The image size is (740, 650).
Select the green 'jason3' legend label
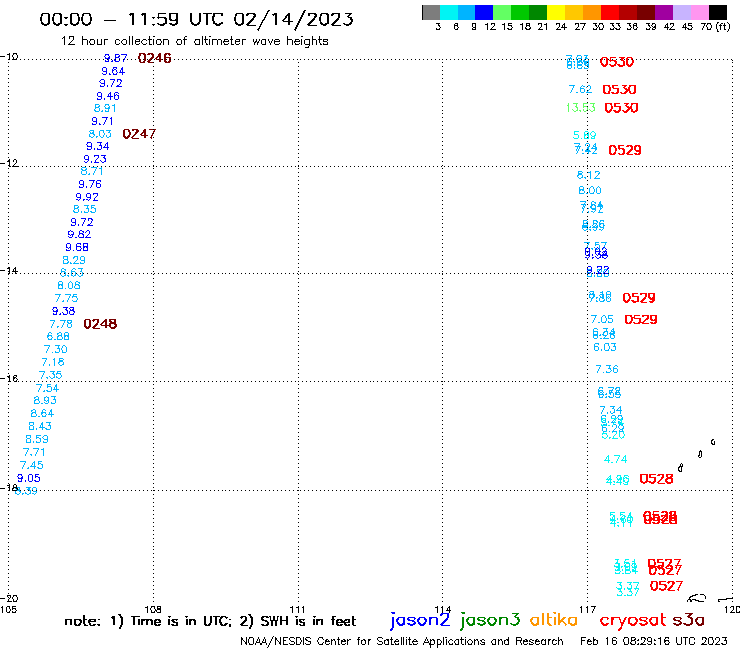pyautogui.click(x=490, y=620)
